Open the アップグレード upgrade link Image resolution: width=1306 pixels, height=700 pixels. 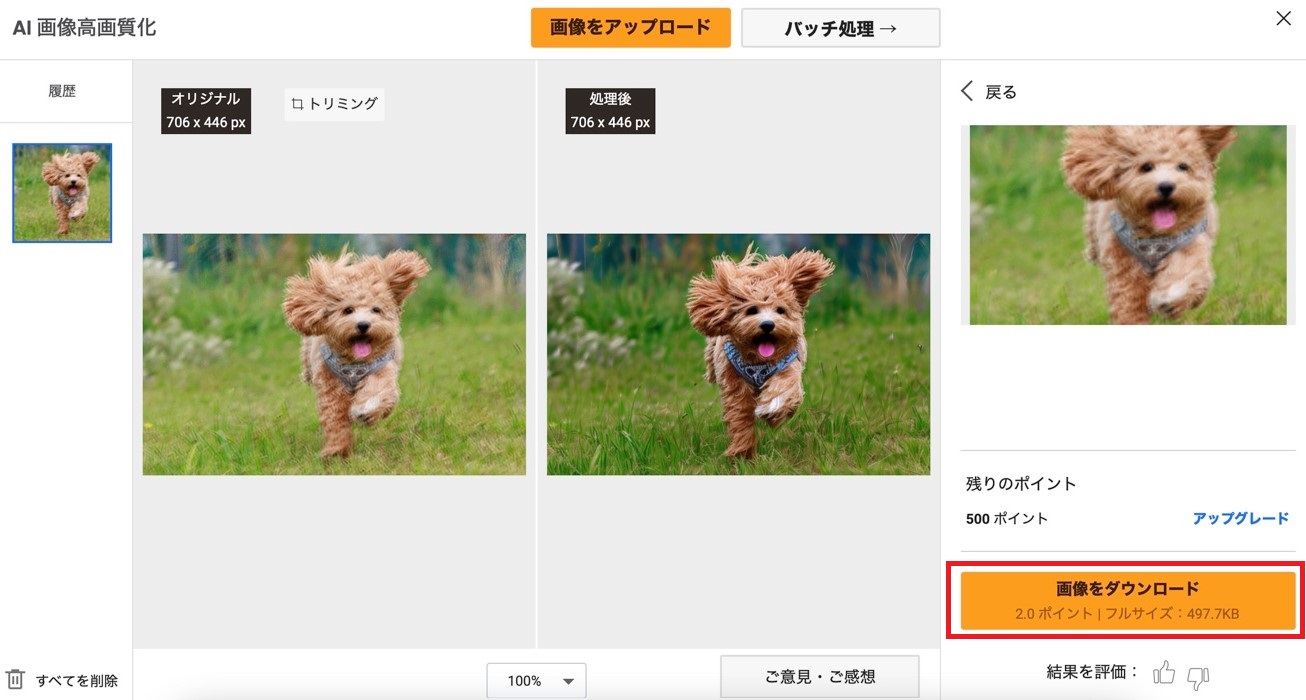coord(1241,518)
